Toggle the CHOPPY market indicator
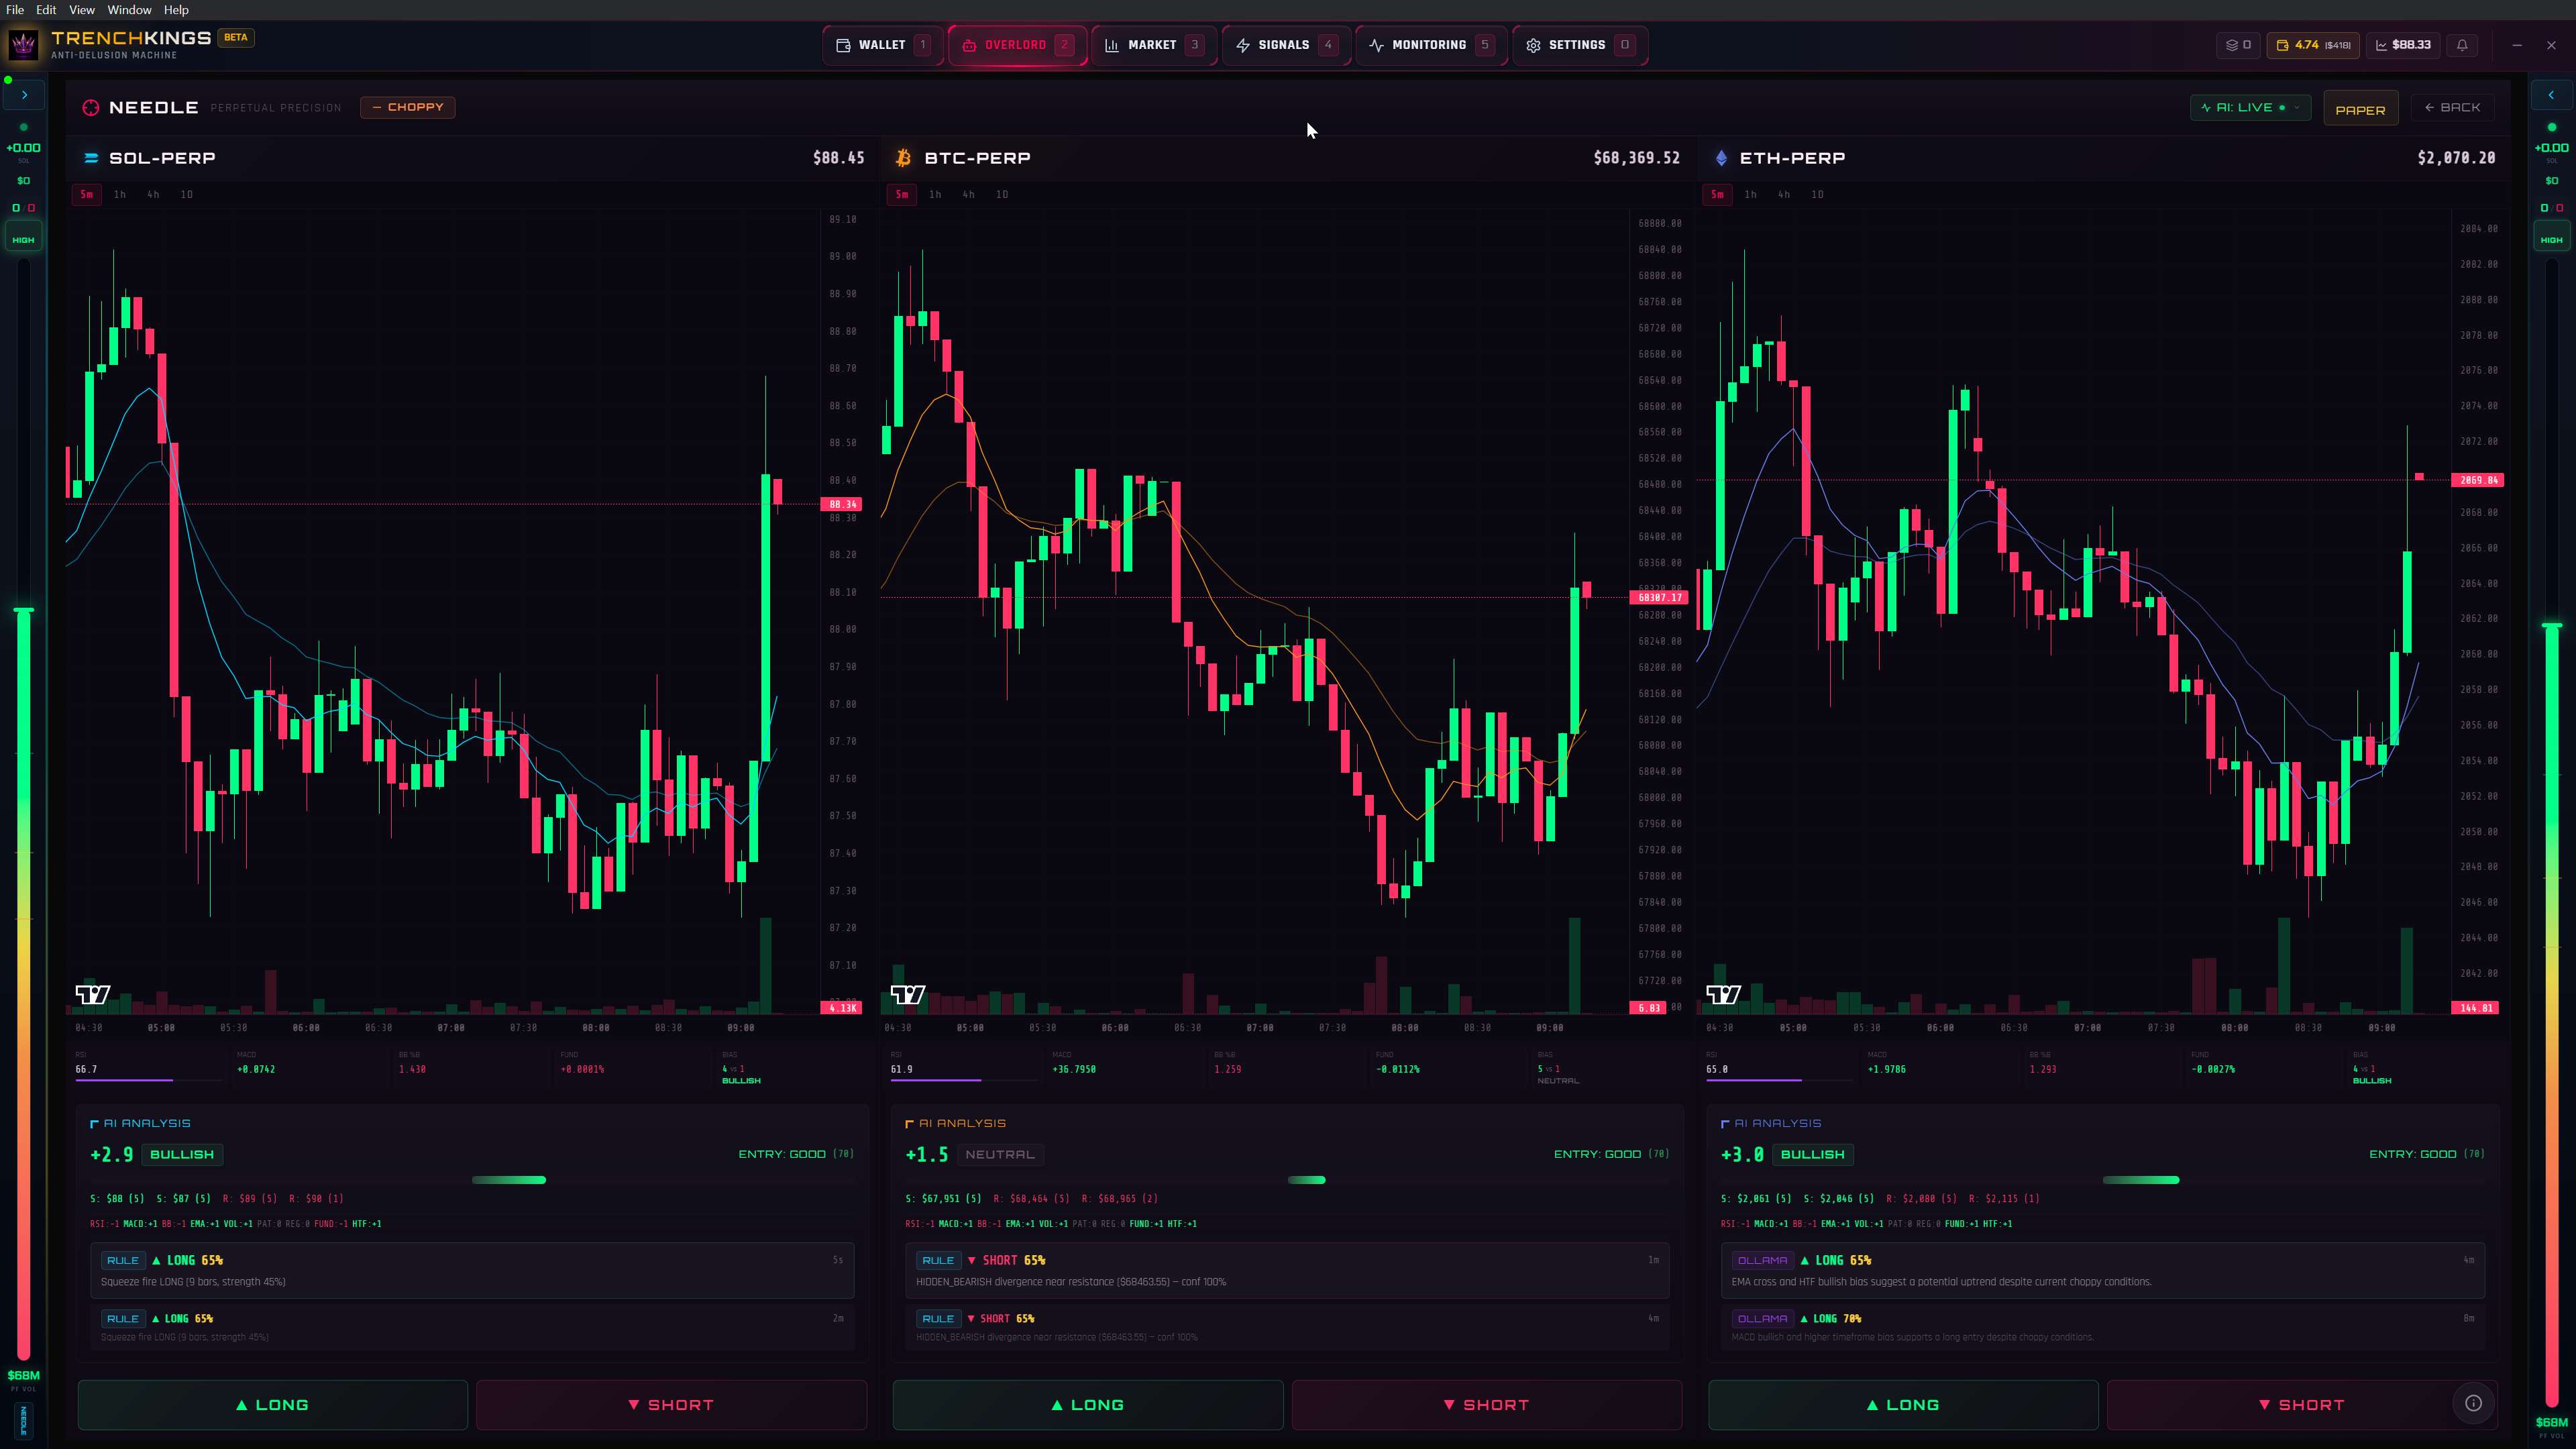The height and width of the screenshot is (1449, 2576). tap(408, 107)
